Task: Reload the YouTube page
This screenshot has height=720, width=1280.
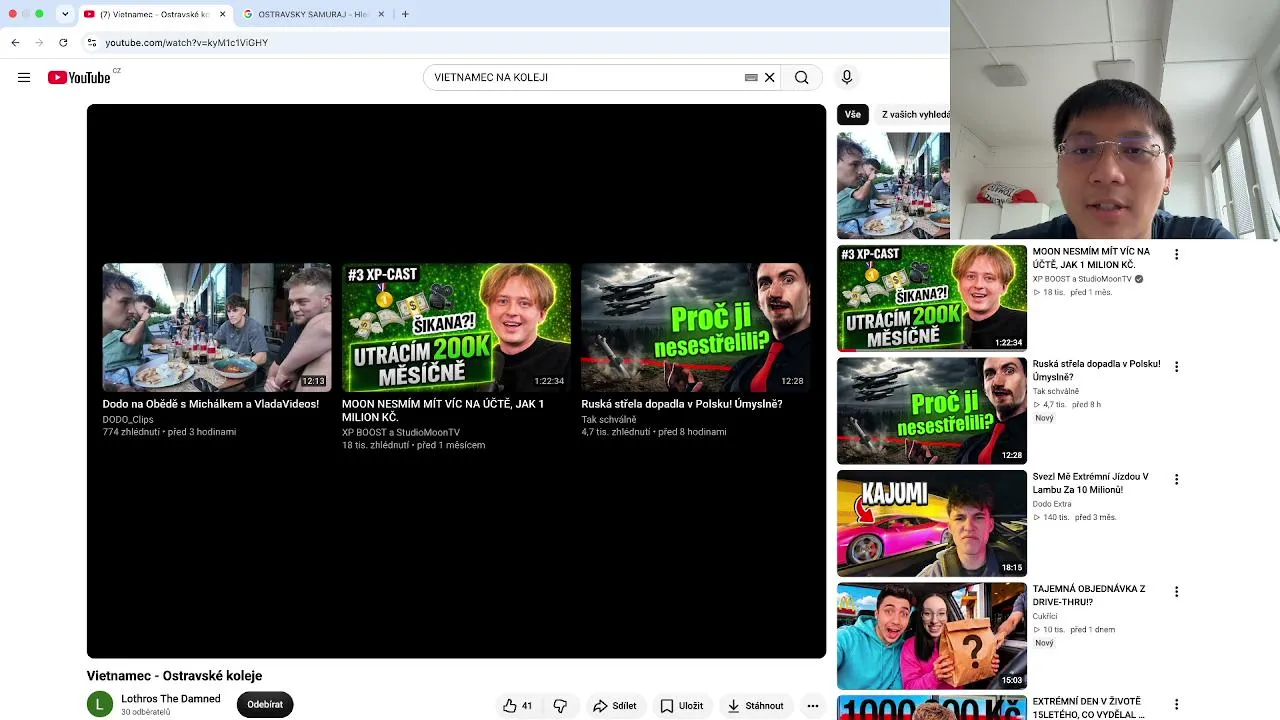Action: coord(63,42)
